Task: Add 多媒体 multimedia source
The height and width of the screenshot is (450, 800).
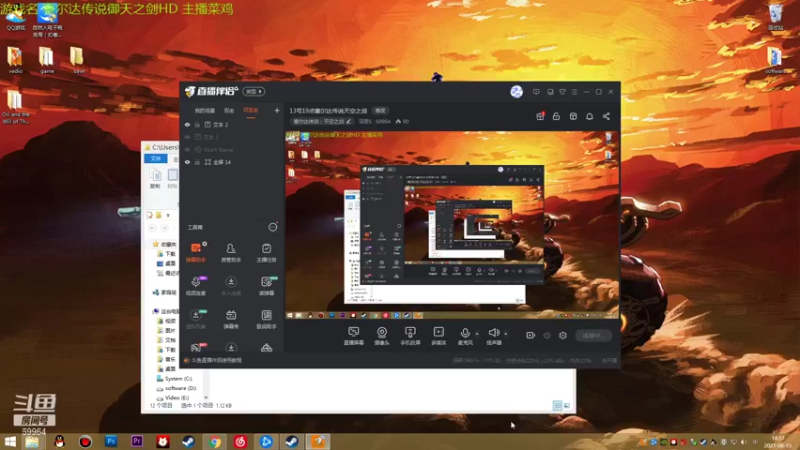Action: 438,336
